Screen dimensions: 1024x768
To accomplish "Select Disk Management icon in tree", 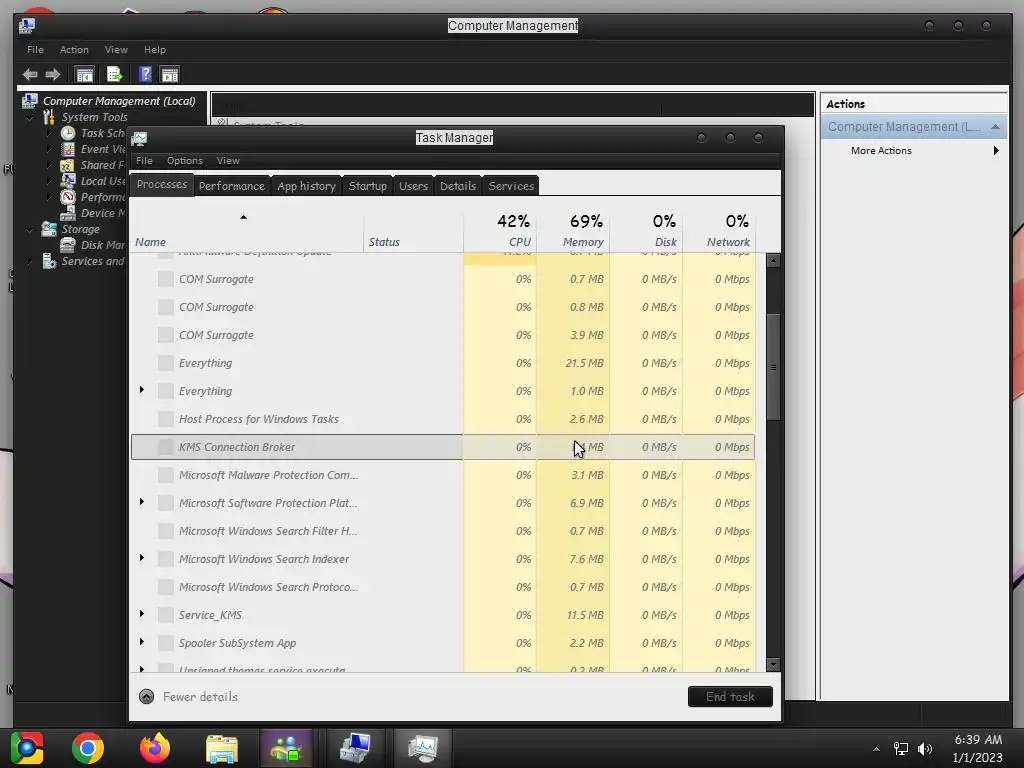I will point(68,245).
